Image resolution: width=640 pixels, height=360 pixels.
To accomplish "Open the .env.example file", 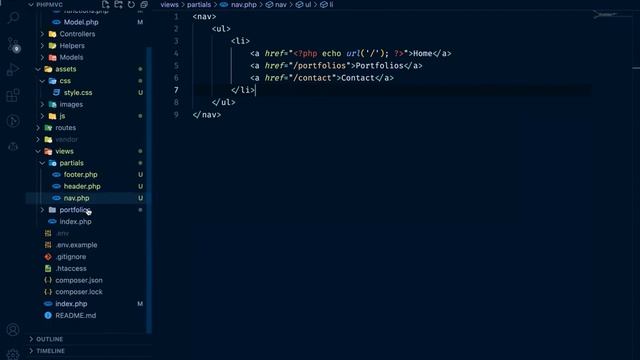I will (76, 245).
